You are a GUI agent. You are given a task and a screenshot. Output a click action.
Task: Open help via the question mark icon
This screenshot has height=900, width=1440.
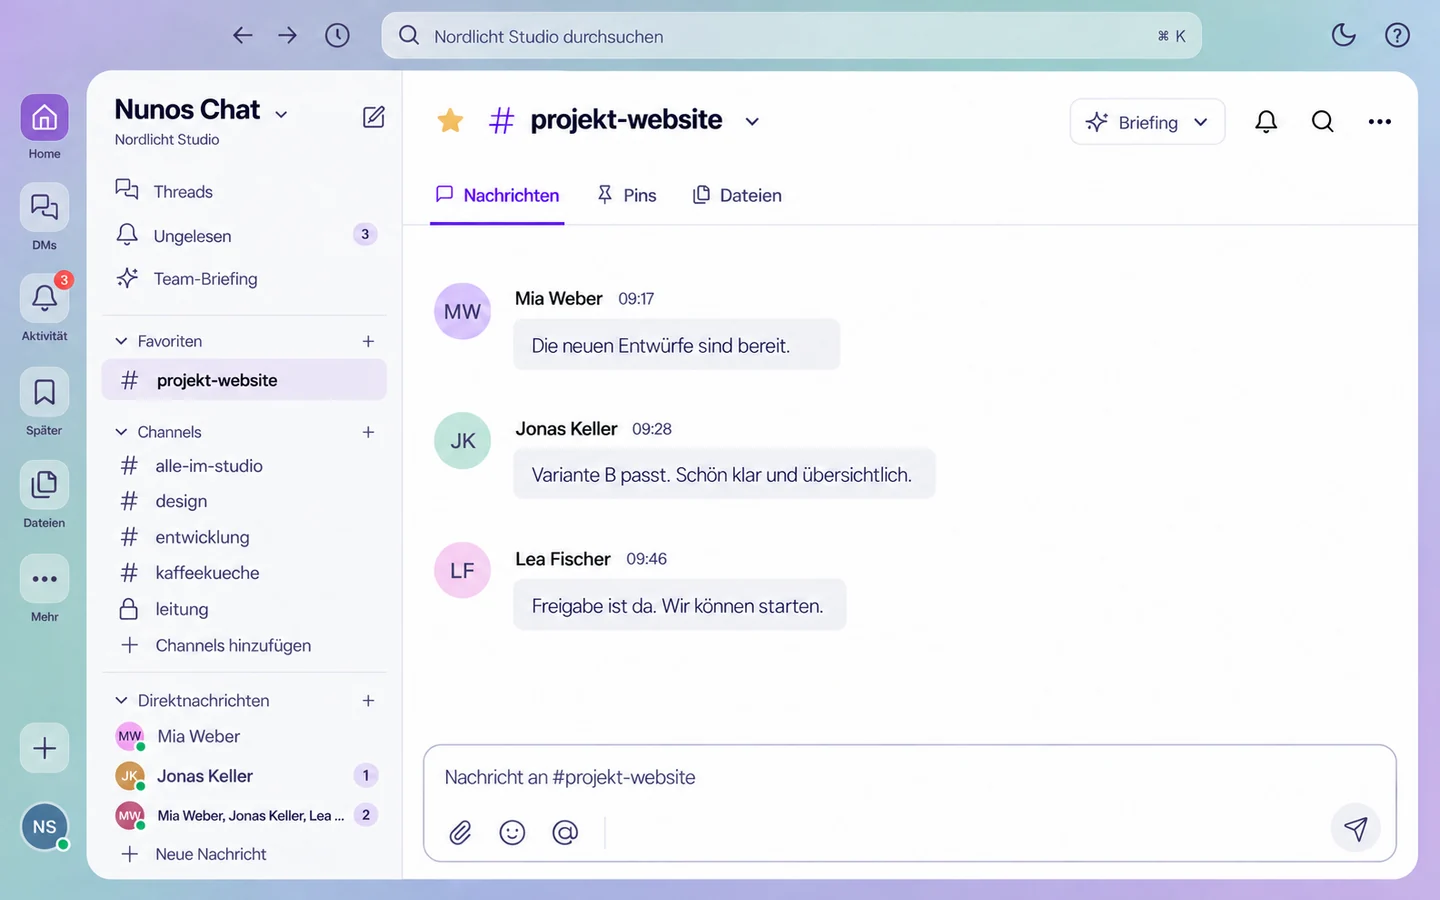click(x=1397, y=35)
